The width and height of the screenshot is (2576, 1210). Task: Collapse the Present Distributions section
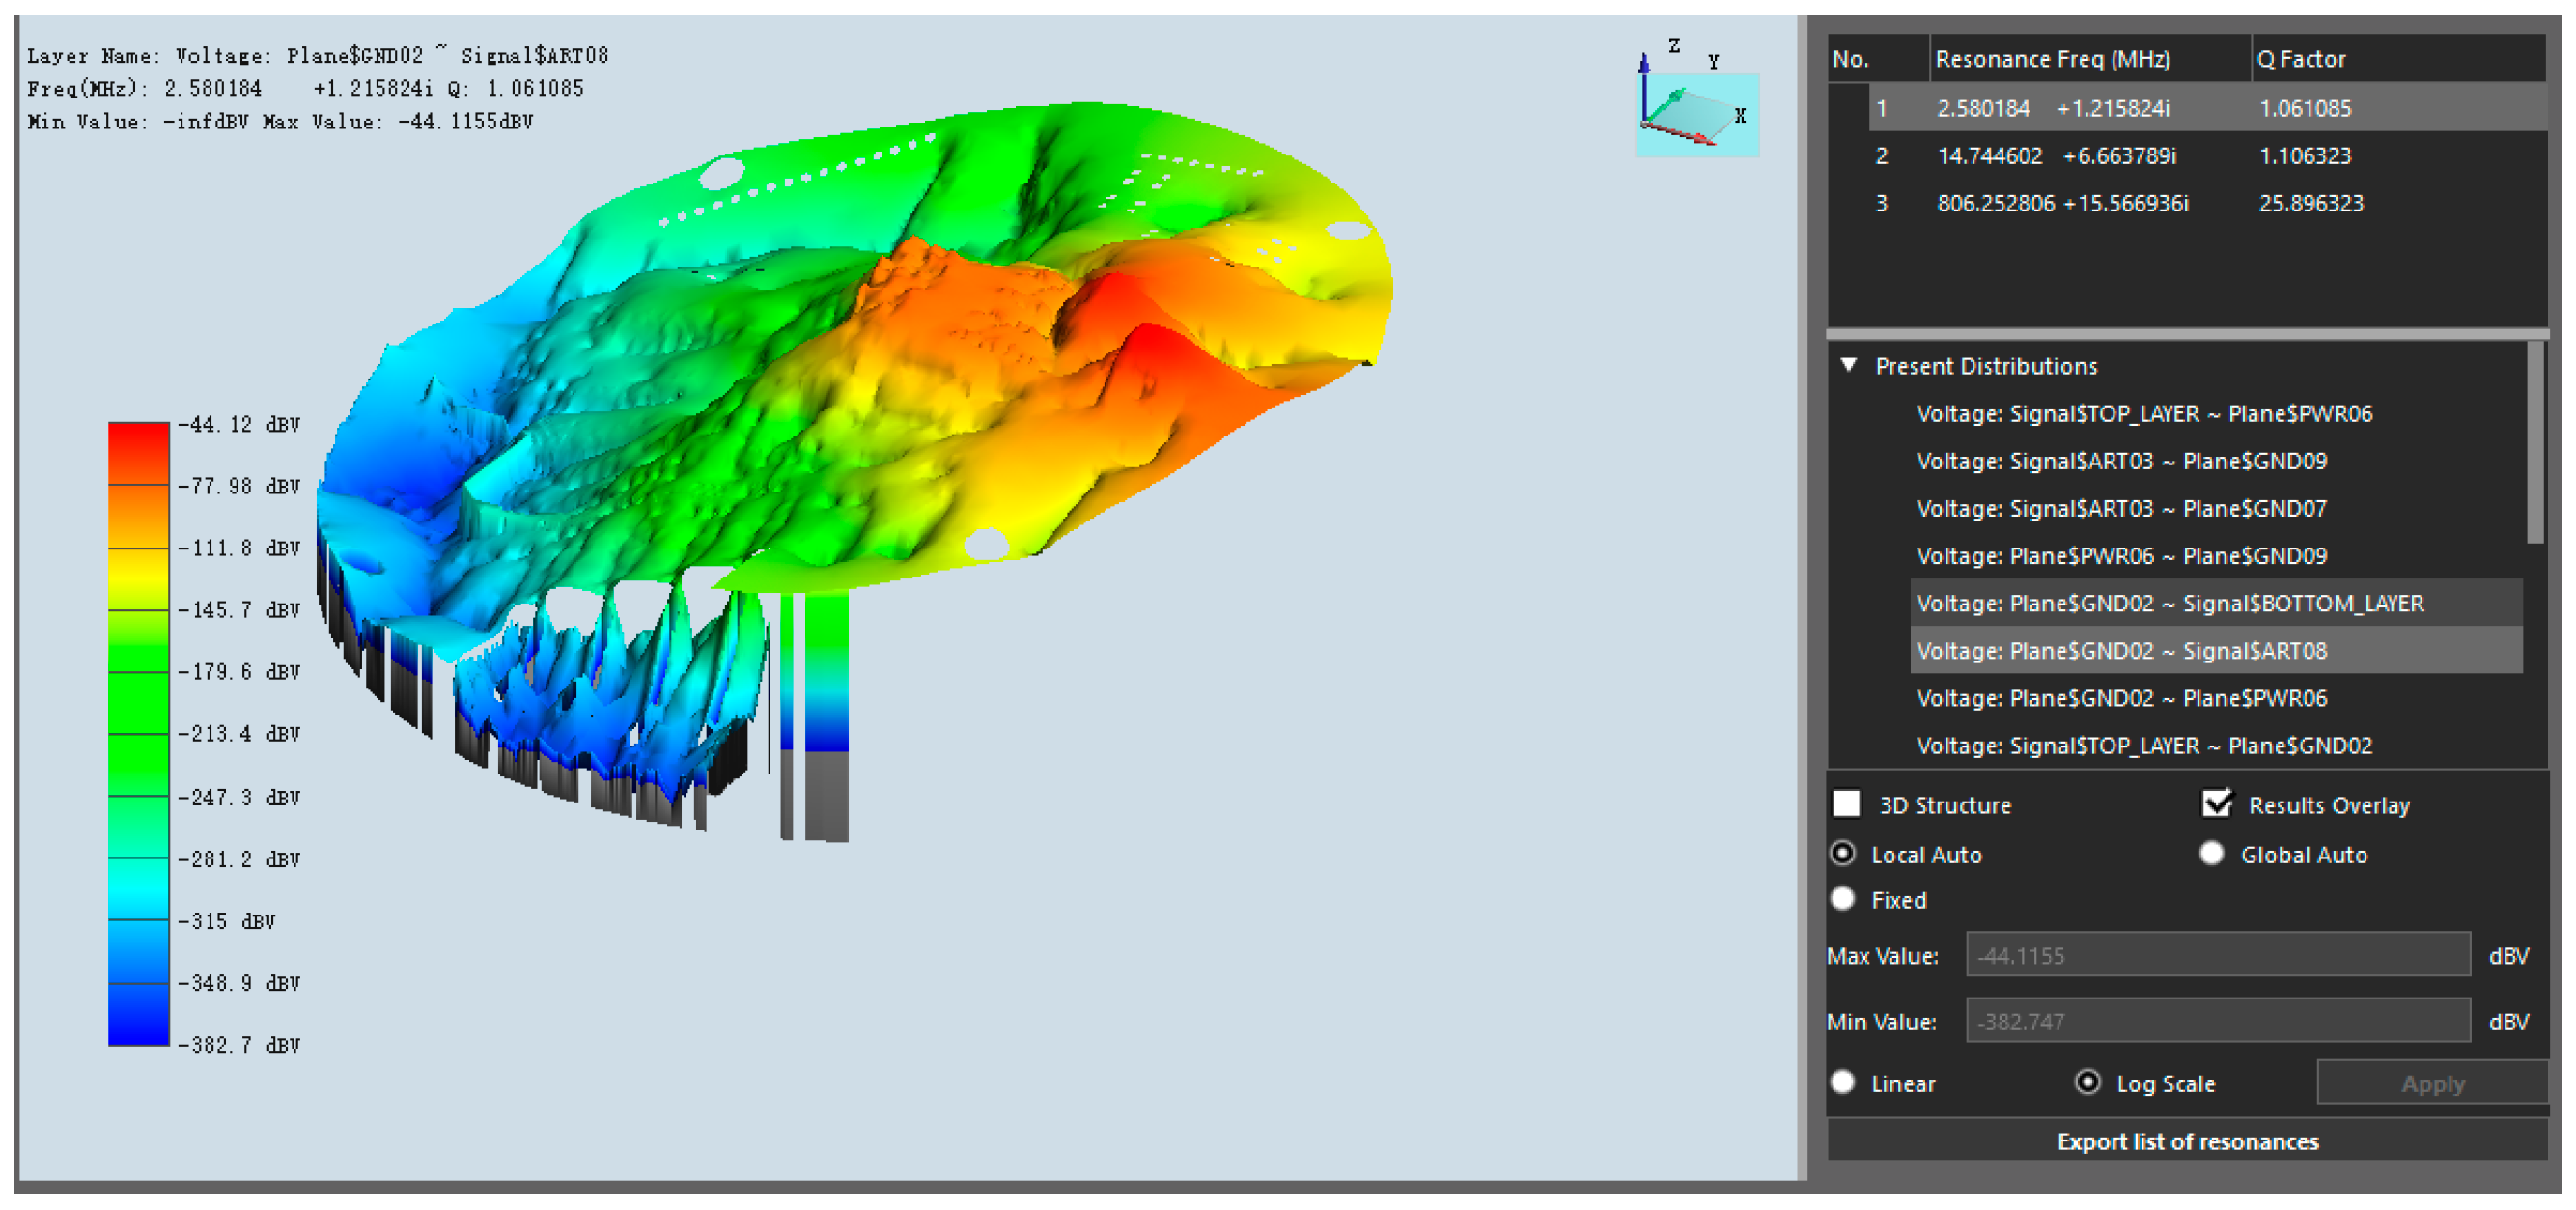pyautogui.click(x=1849, y=365)
